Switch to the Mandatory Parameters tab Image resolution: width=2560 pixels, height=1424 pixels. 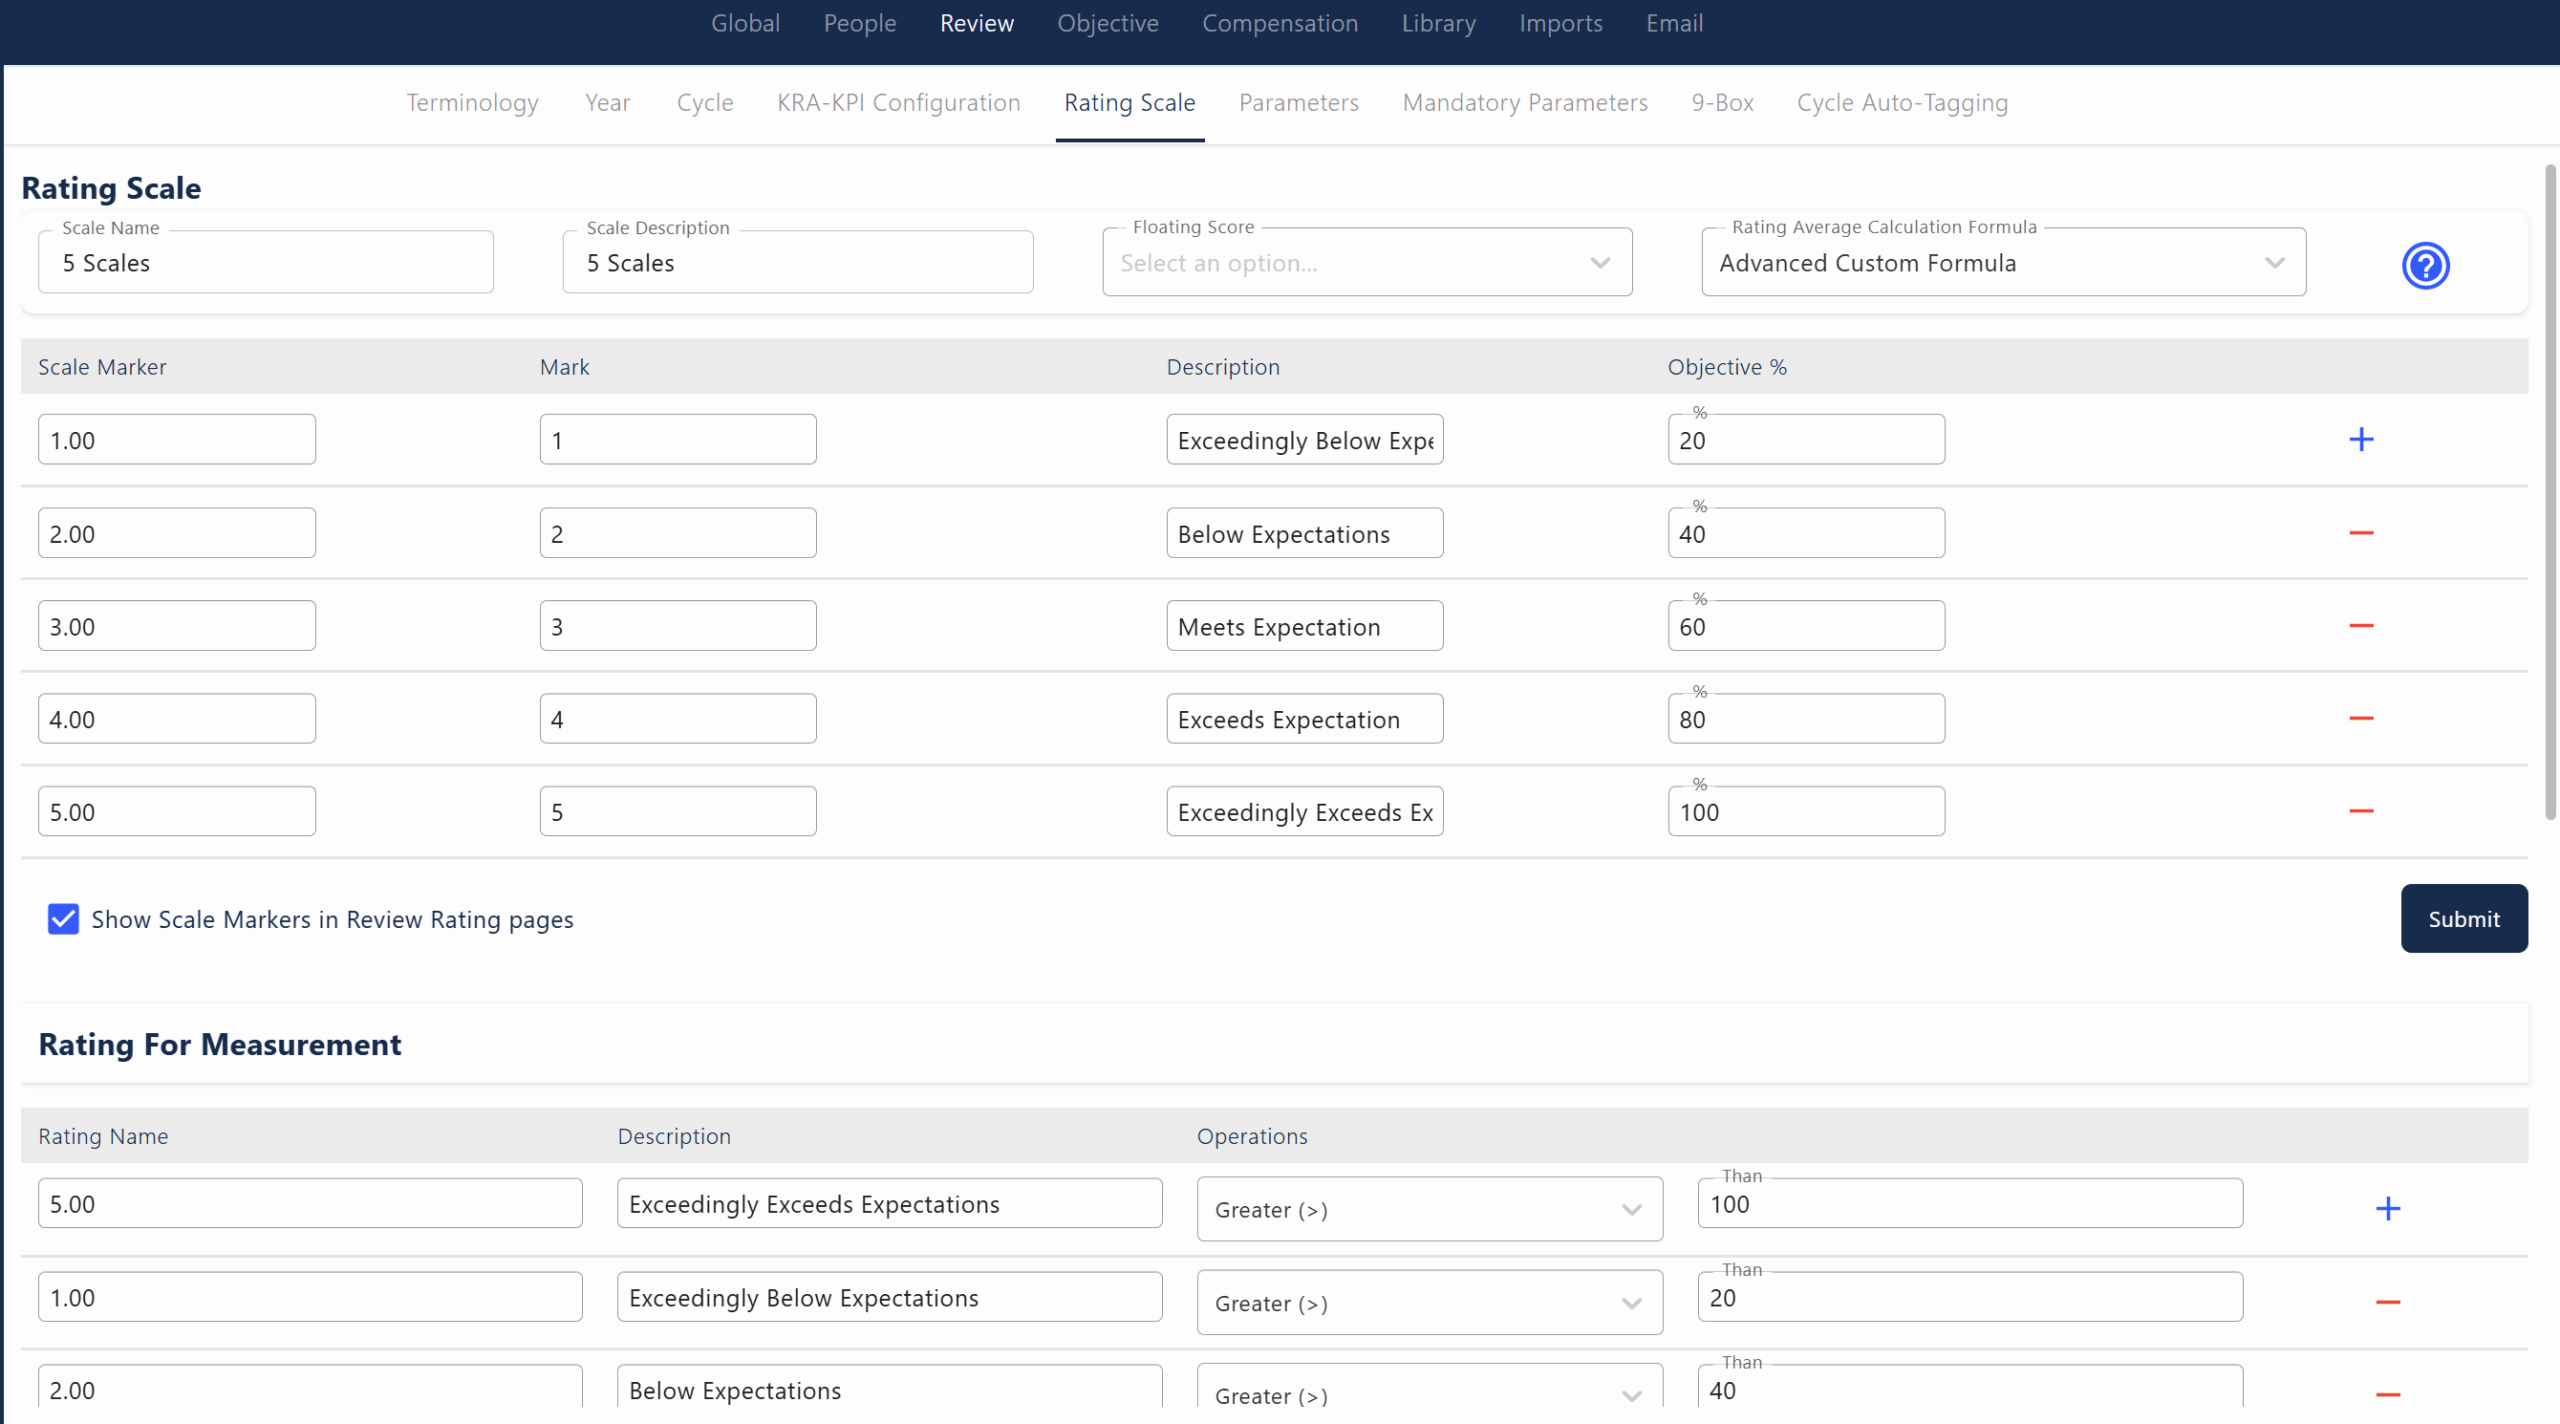(x=1525, y=103)
